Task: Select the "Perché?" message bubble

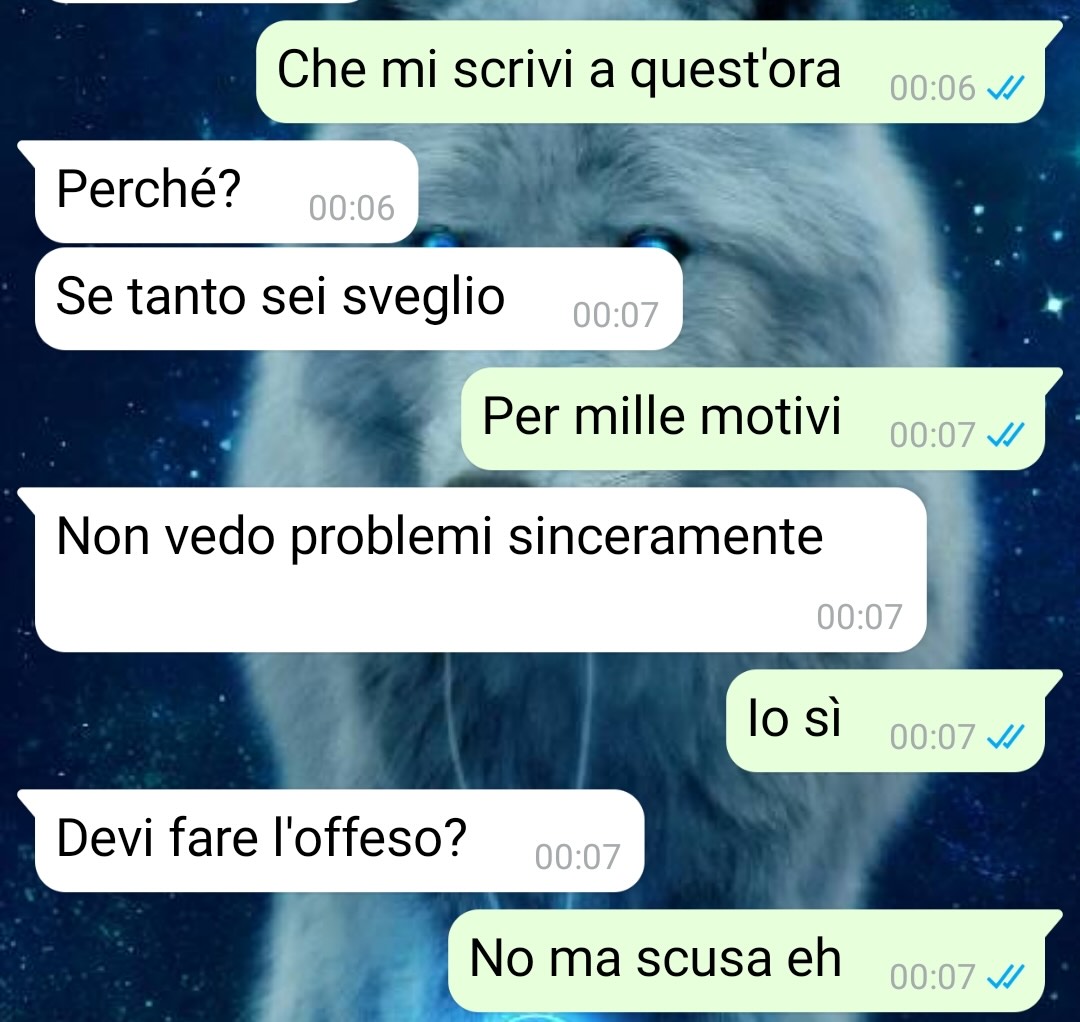Action: (x=226, y=191)
